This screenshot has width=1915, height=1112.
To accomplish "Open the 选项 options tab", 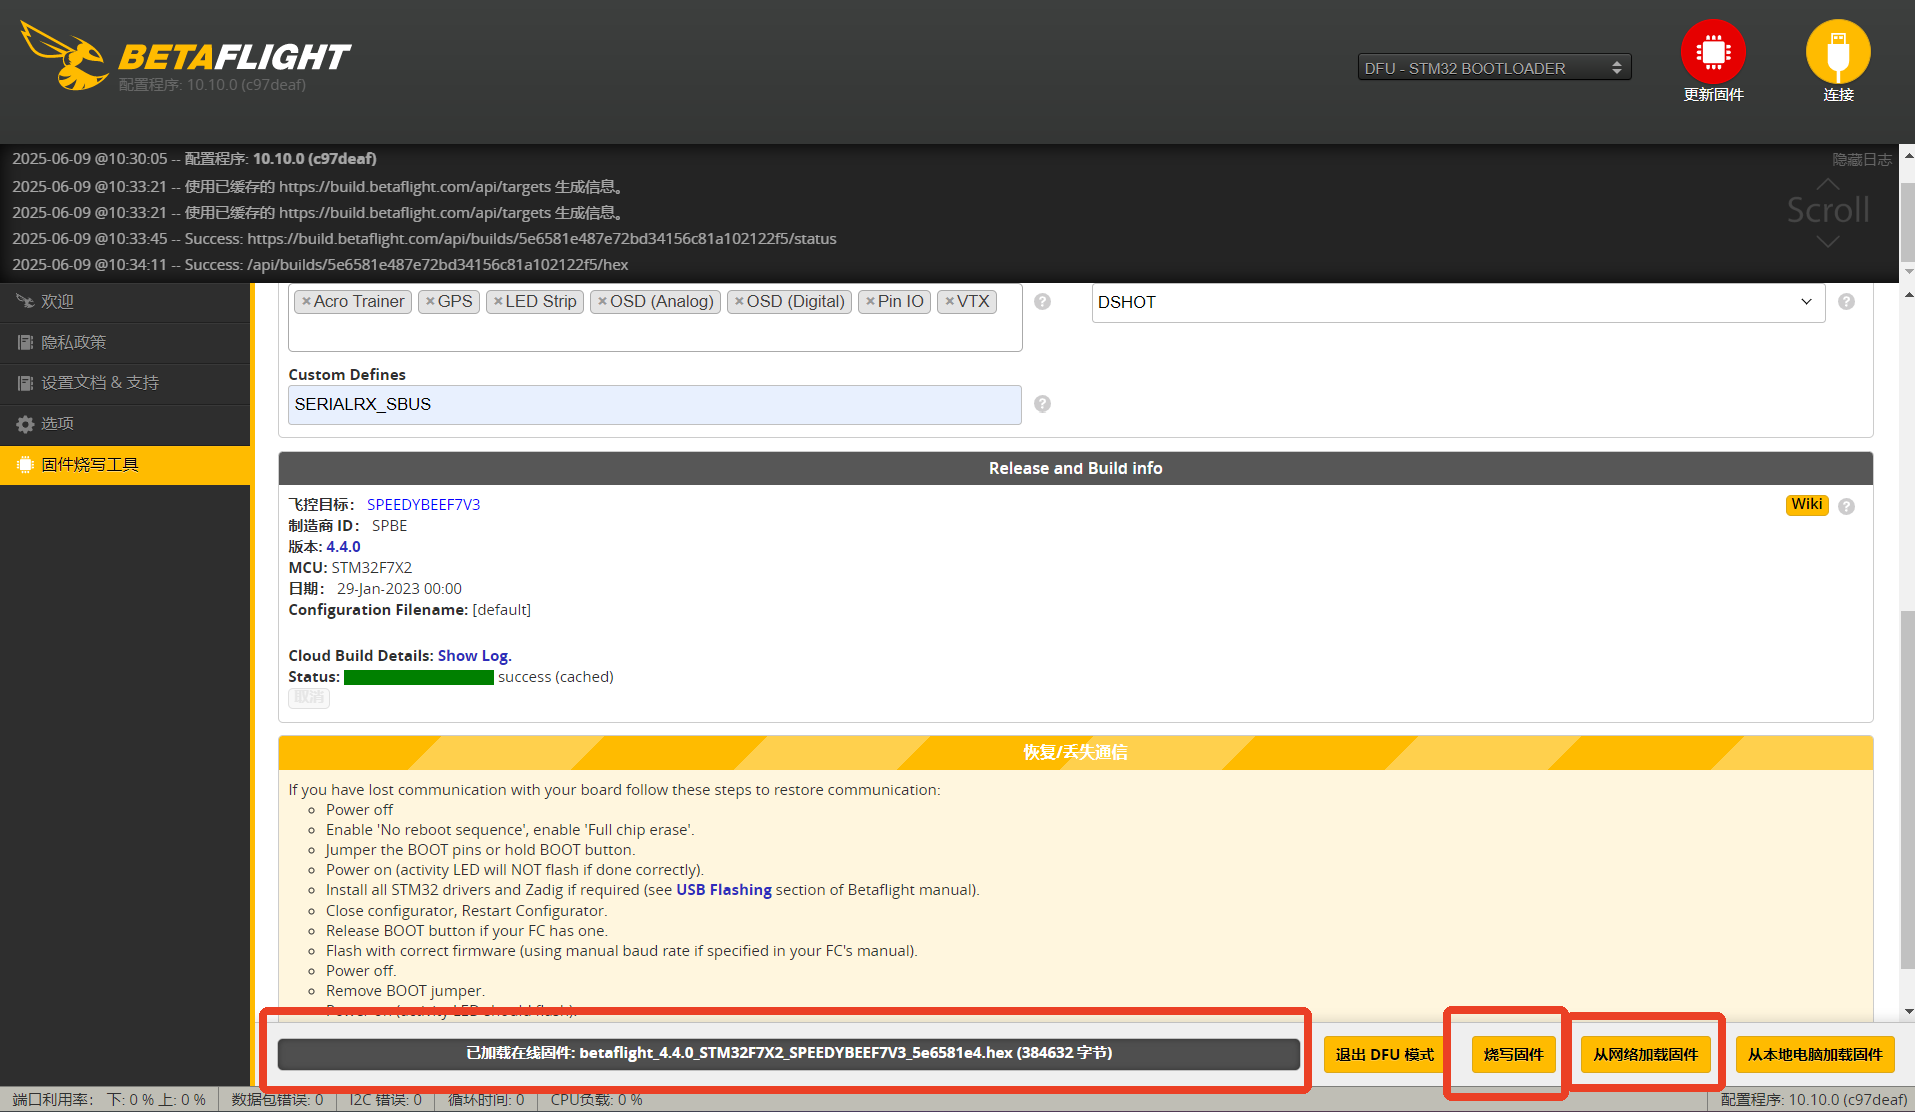I will [x=125, y=424].
